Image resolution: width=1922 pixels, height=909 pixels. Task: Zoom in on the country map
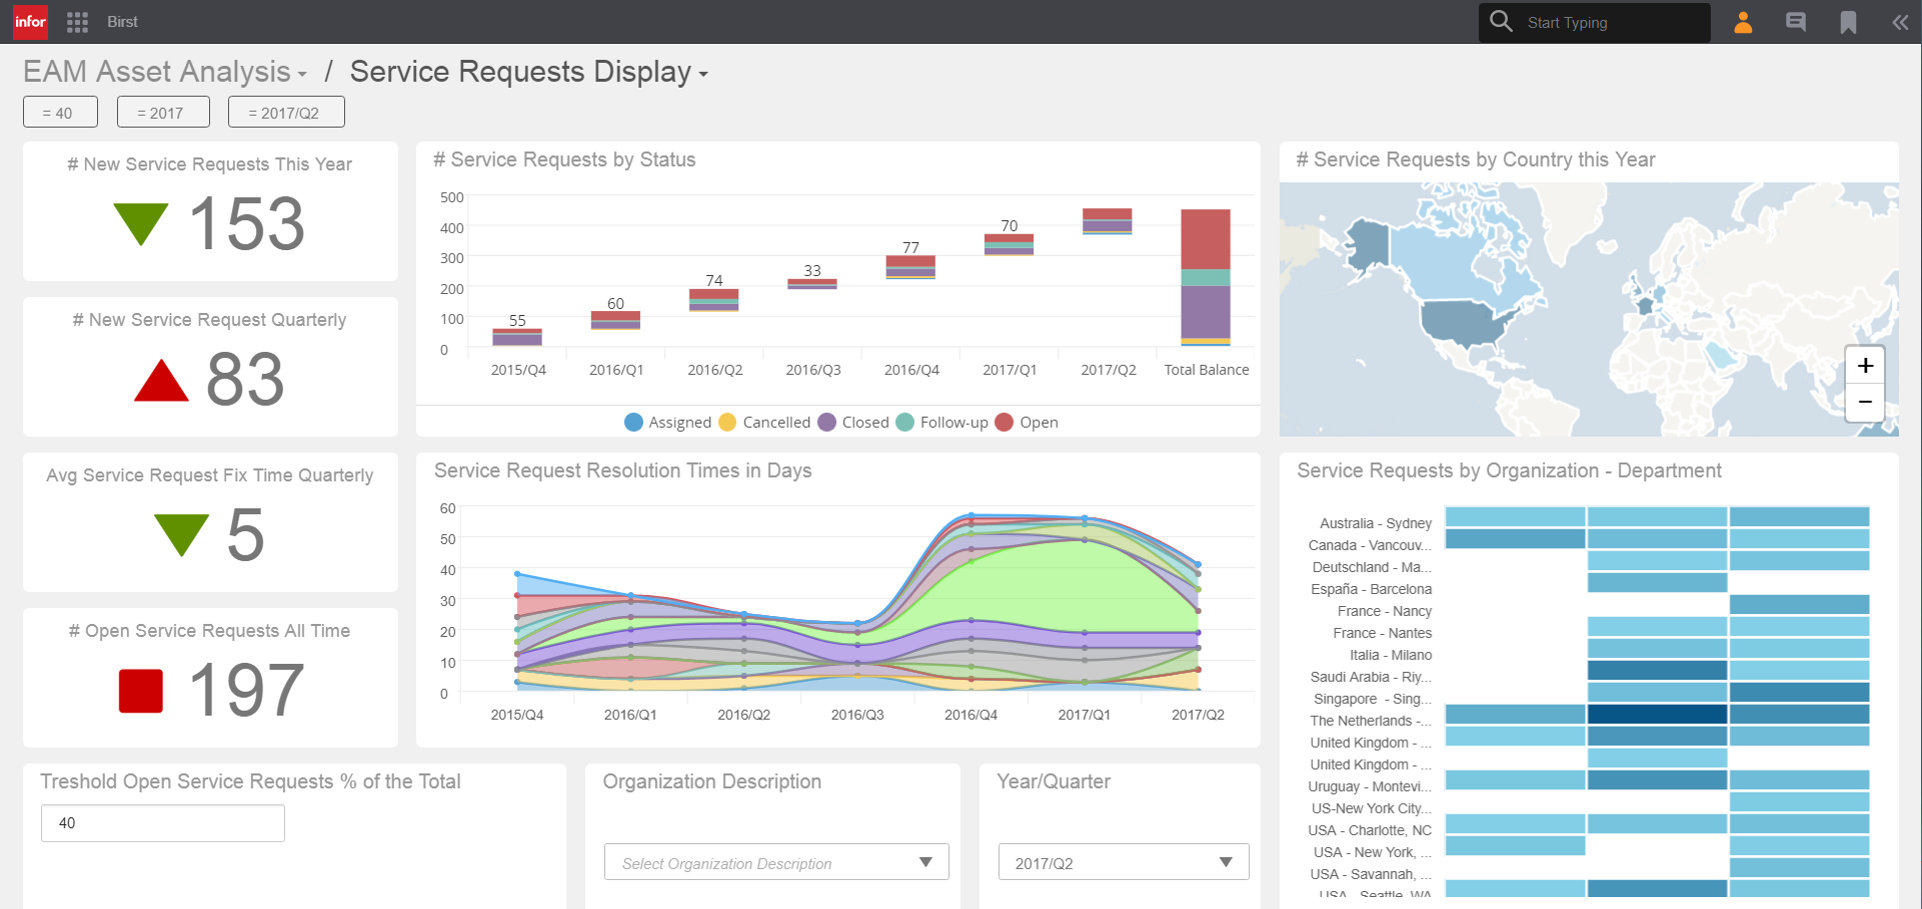1864,366
